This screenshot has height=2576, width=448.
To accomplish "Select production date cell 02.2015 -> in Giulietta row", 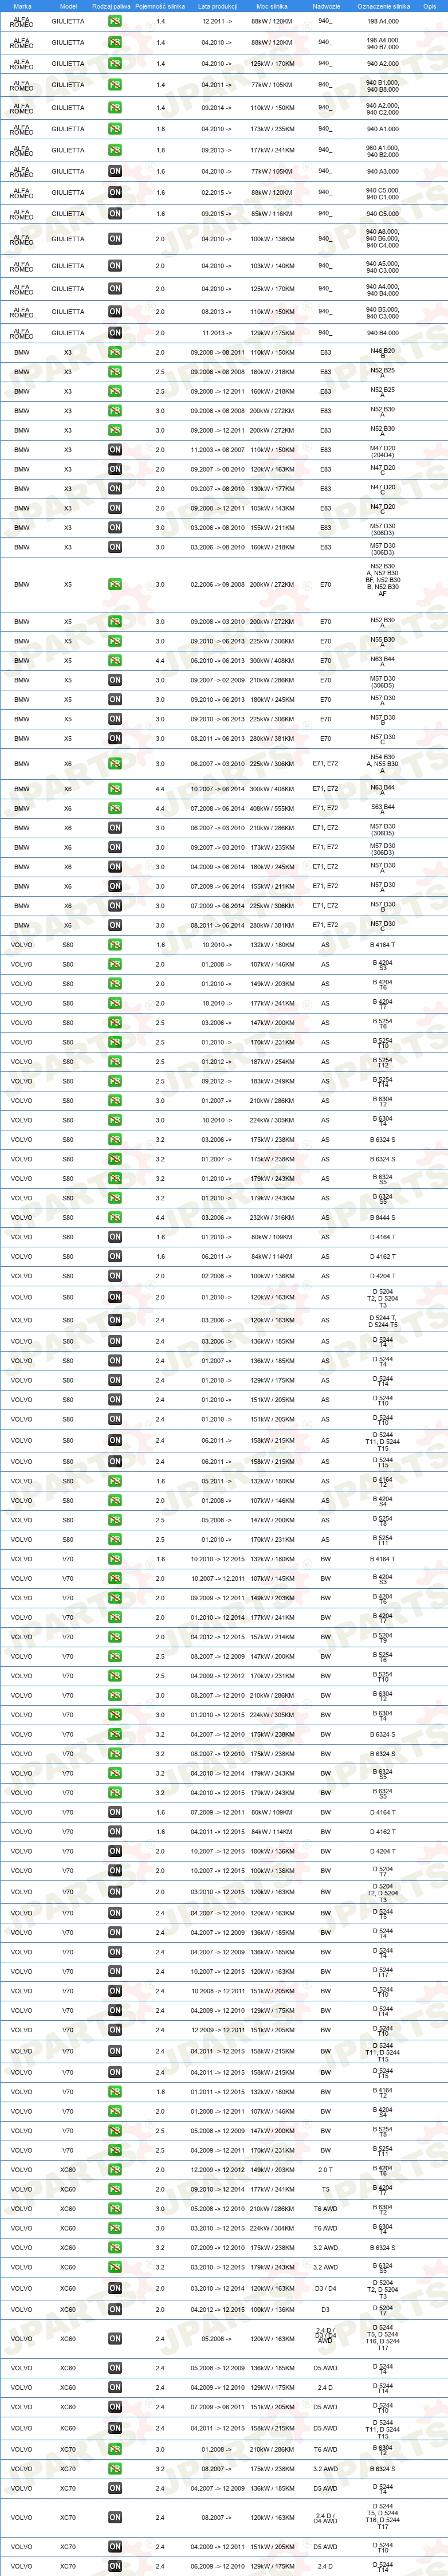I will pyautogui.click(x=217, y=192).
